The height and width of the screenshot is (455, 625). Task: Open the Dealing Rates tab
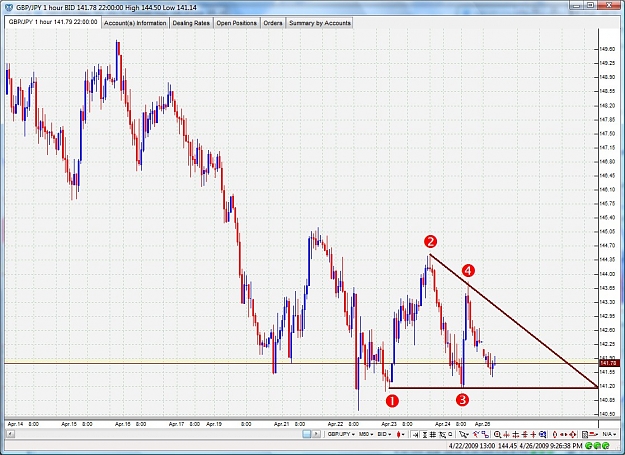tap(191, 23)
